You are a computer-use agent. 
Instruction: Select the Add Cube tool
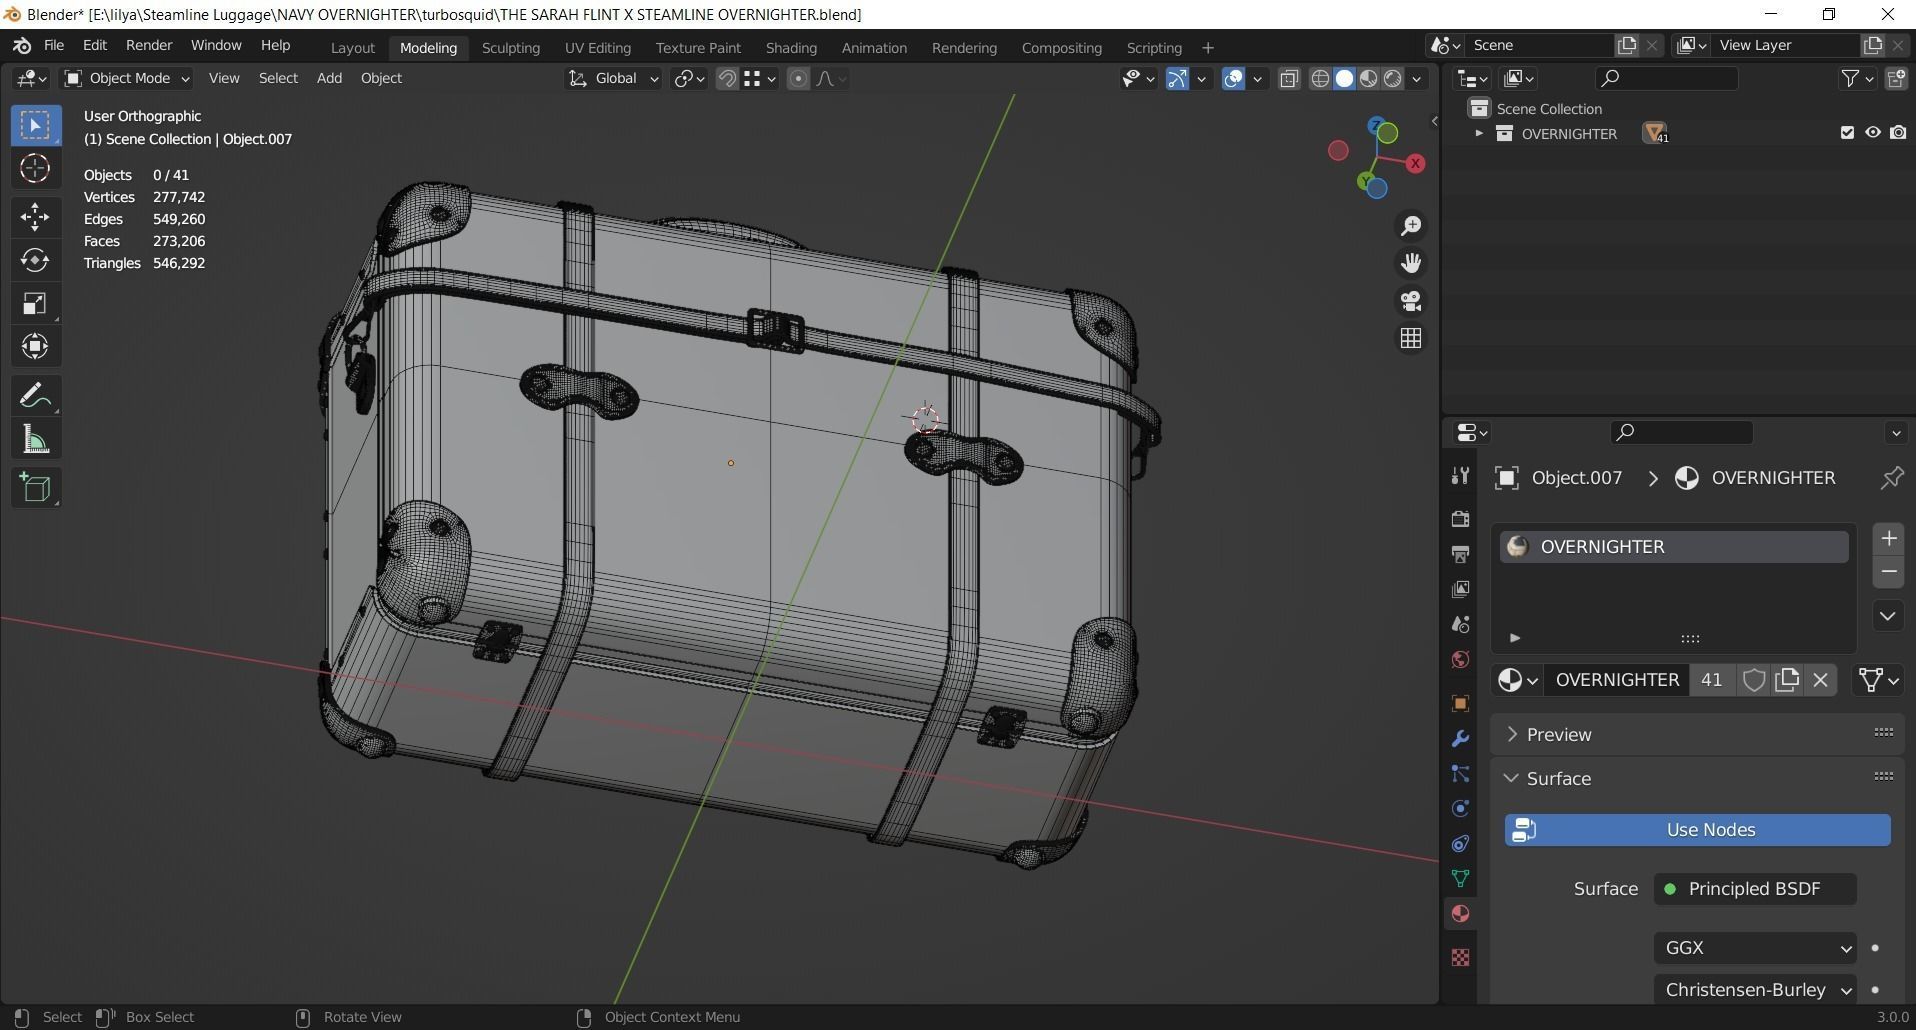tap(35, 488)
